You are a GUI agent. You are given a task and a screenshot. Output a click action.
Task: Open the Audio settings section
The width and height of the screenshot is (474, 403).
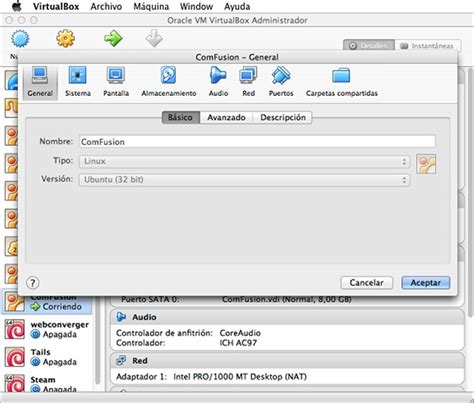coord(218,82)
